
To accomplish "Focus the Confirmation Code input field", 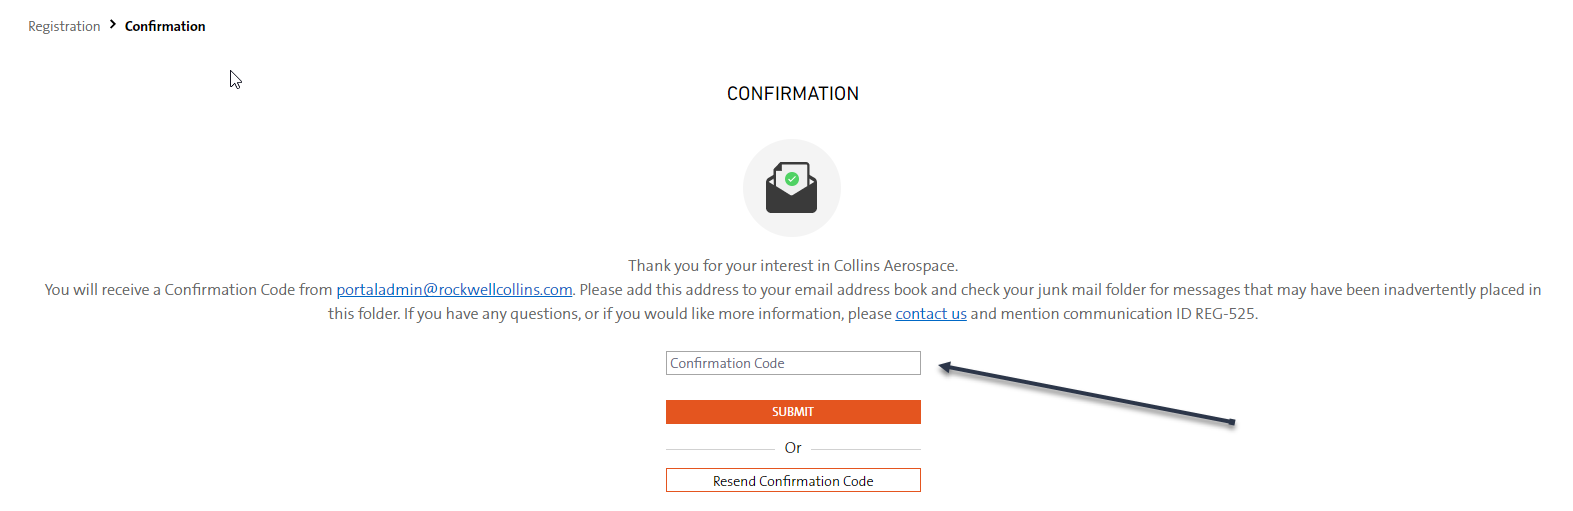I will pyautogui.click(x=792, y=363).
